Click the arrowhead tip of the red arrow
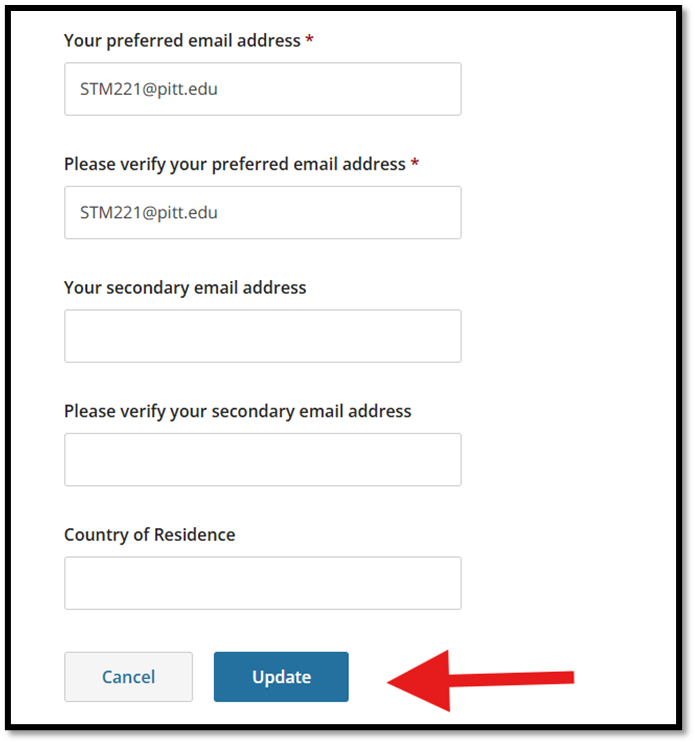 click(391, 684)
